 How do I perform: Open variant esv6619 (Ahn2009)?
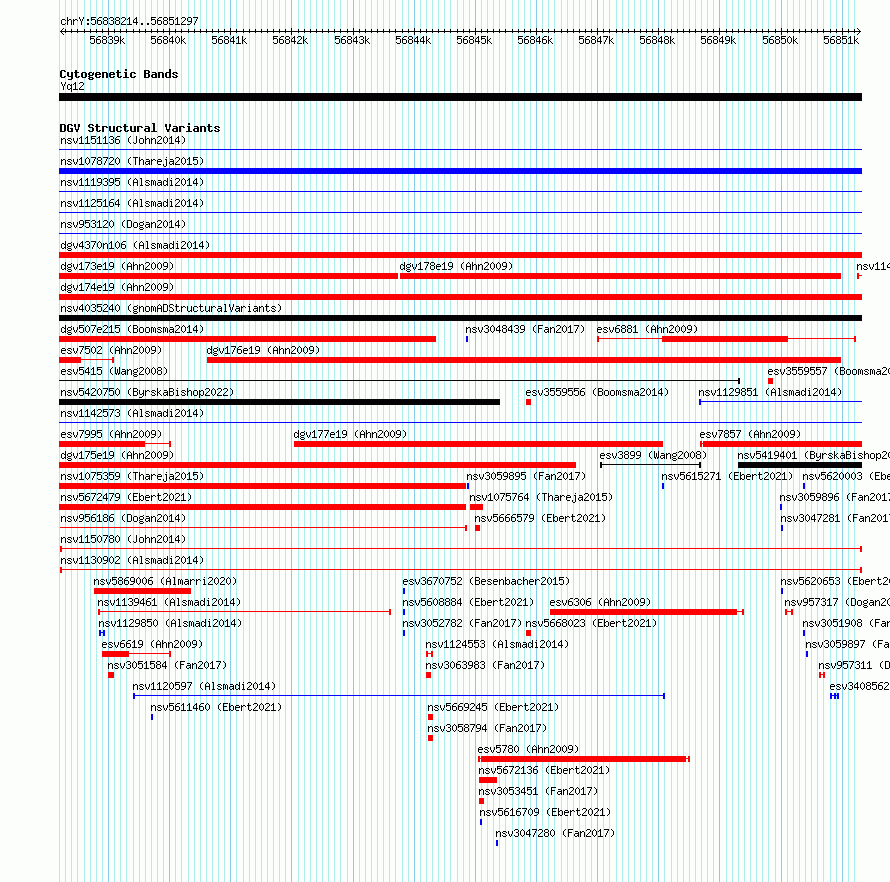[152, 644]
